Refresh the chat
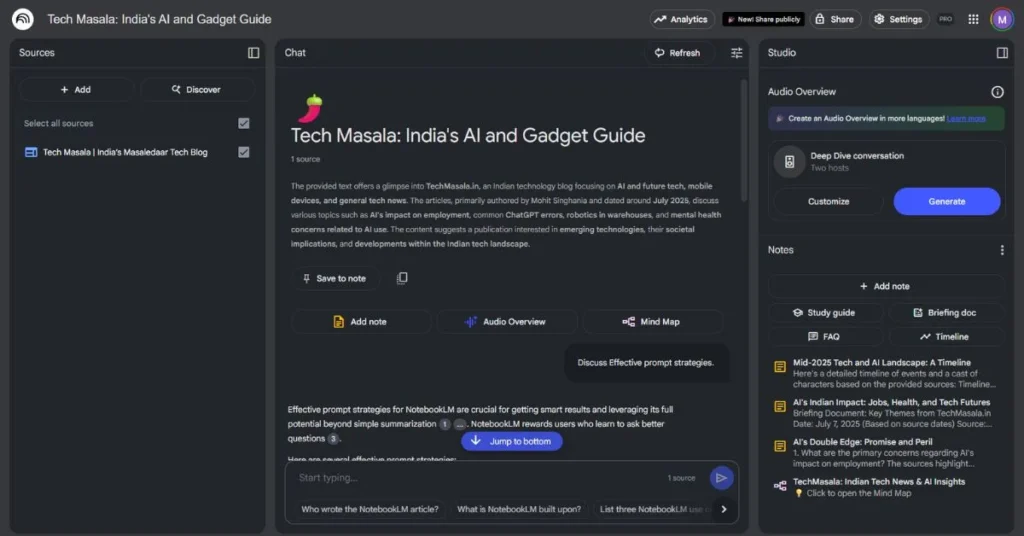 678,53
